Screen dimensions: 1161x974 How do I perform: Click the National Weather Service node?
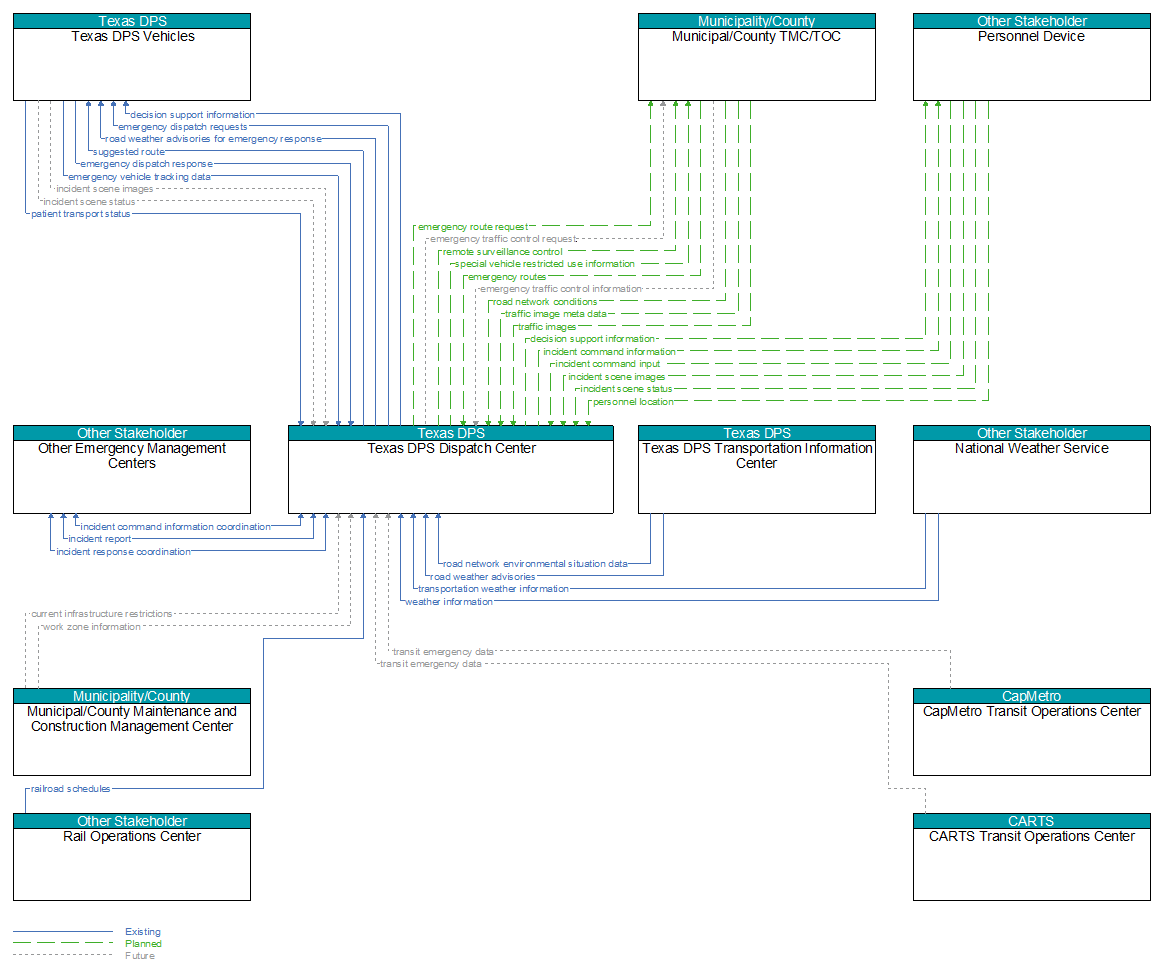coord(1031,470)
